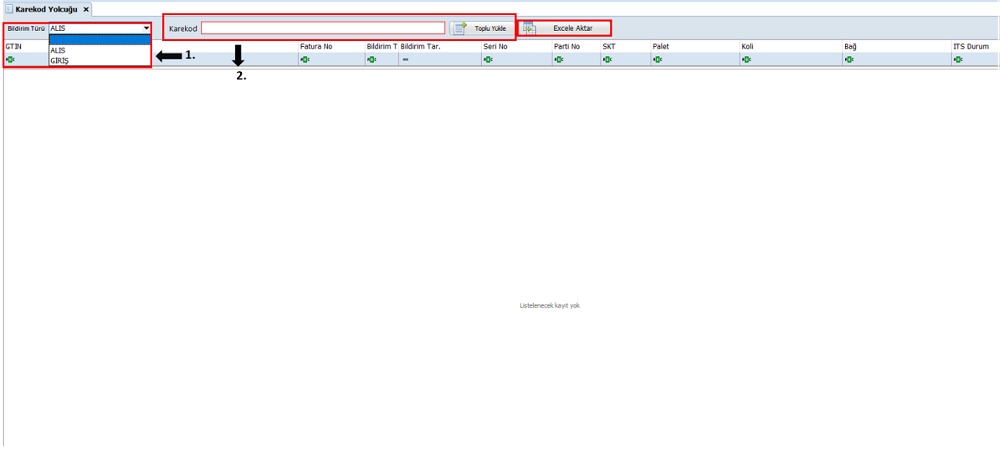Click the Bildirim Tar. equals filter operator

point(405,59)
